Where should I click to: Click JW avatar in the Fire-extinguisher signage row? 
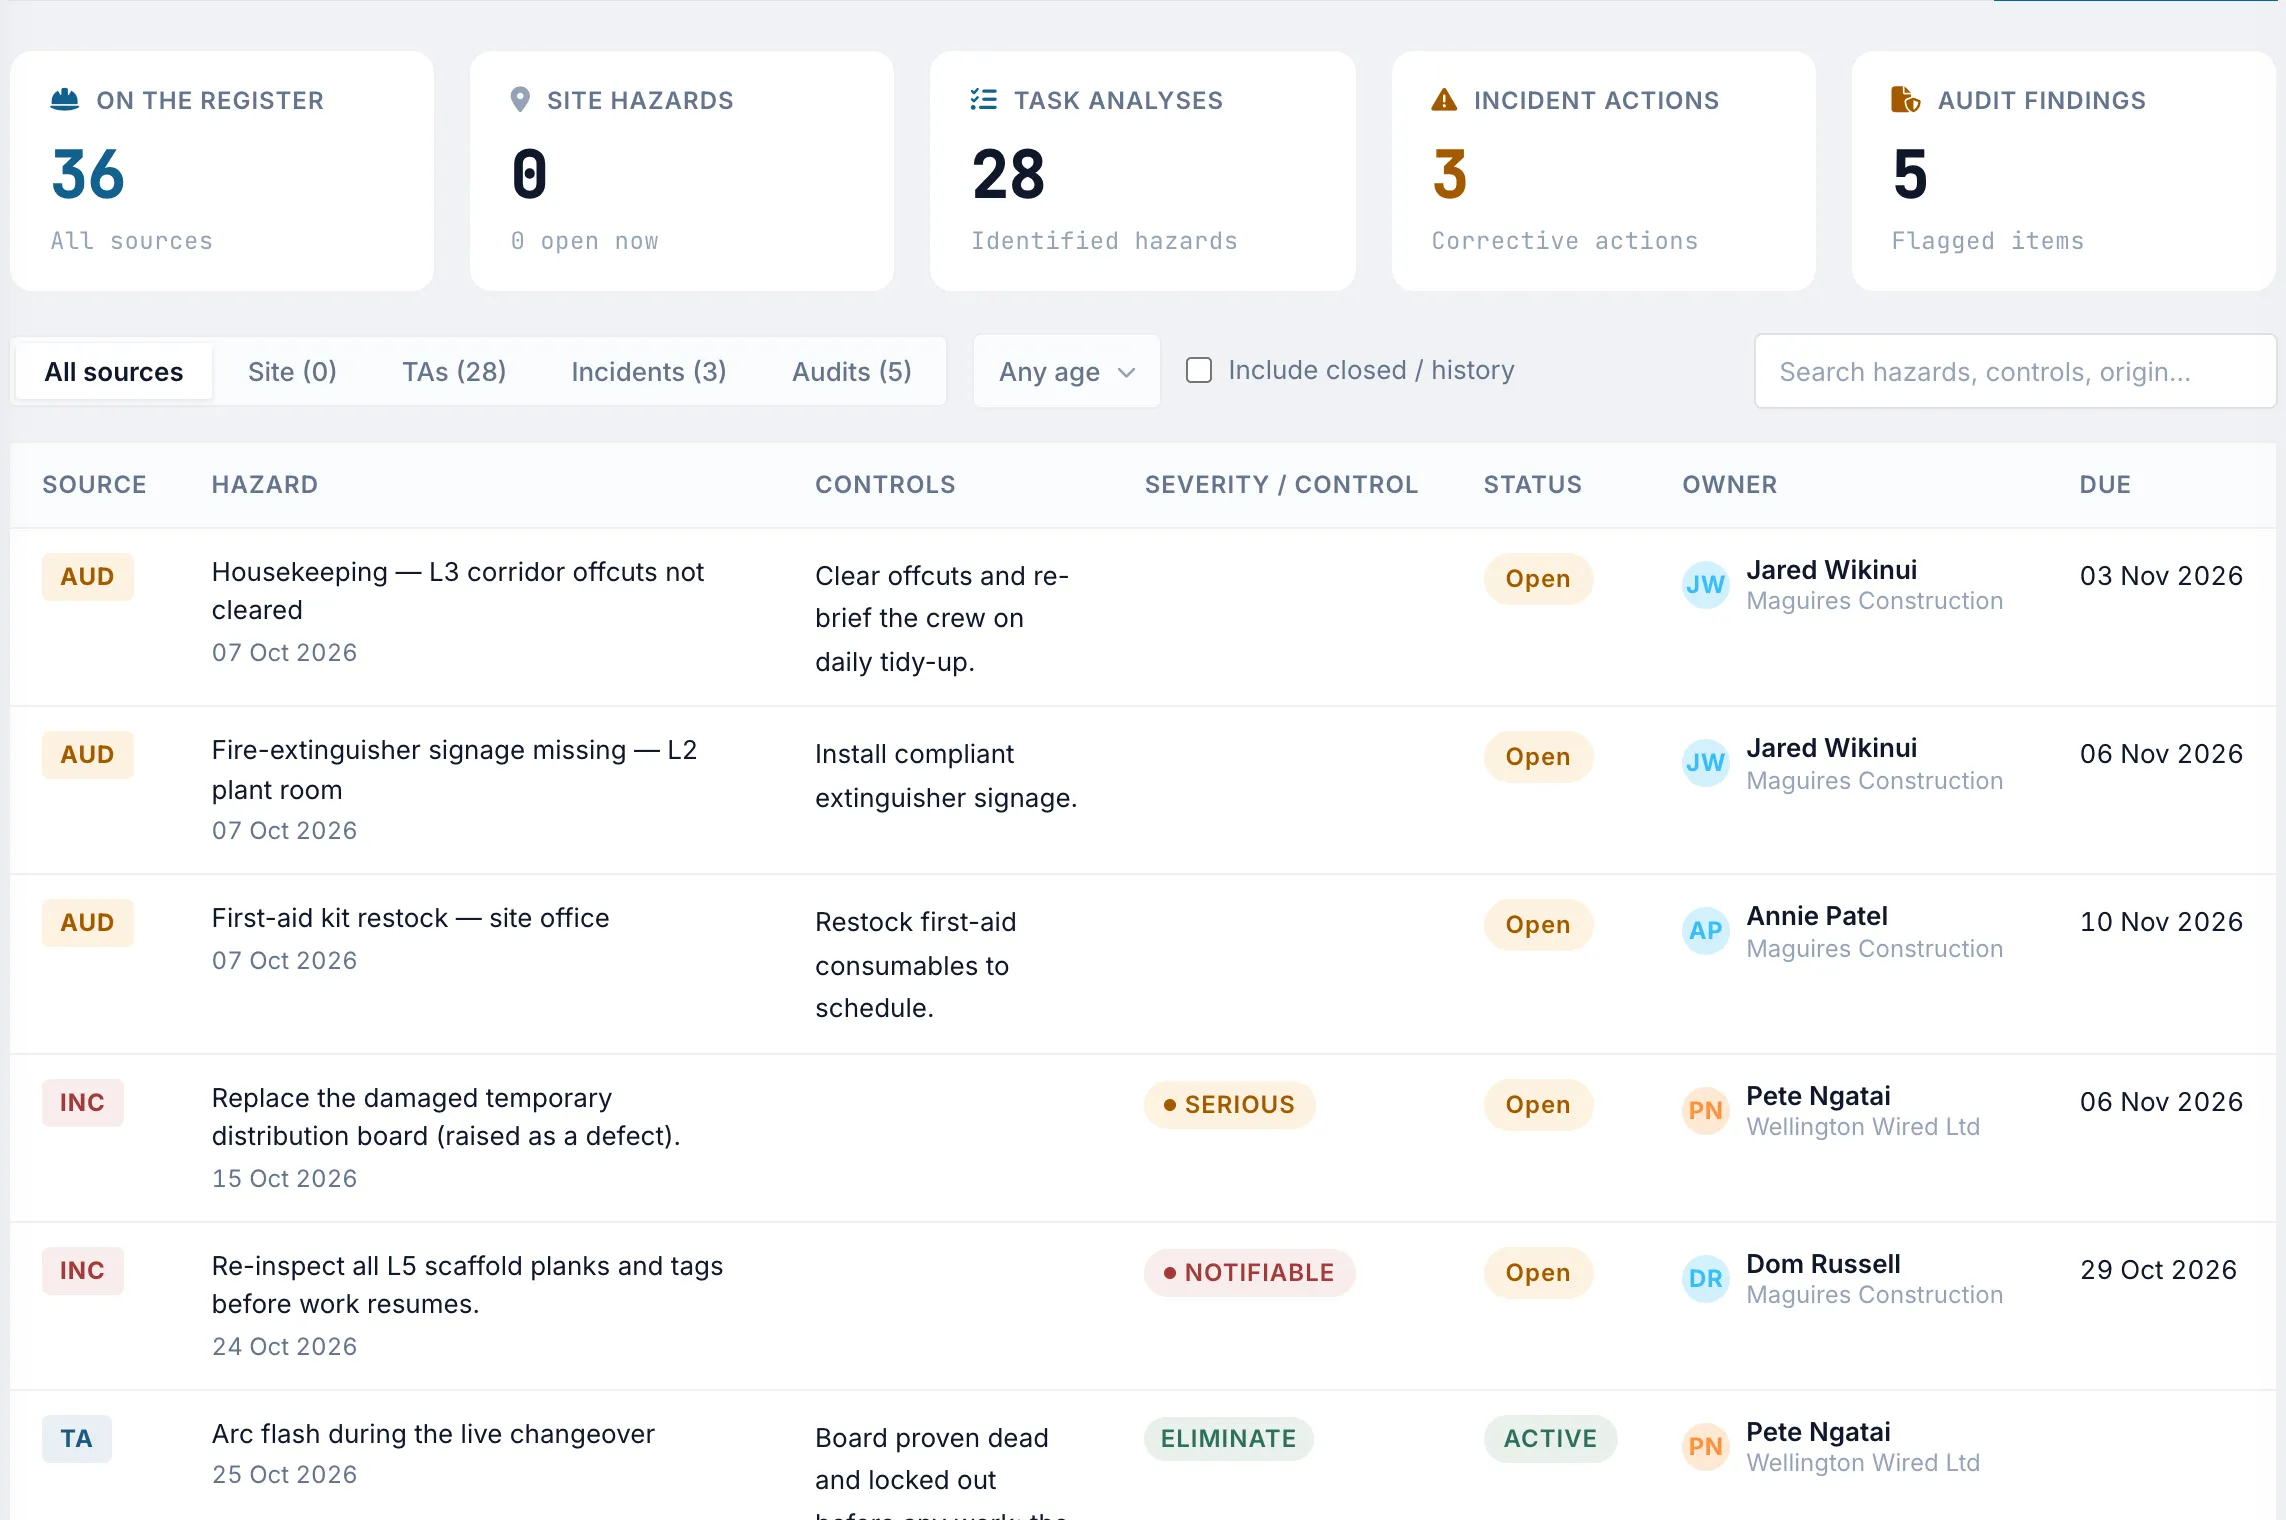pyautogui.click(x=1705, y=763)
